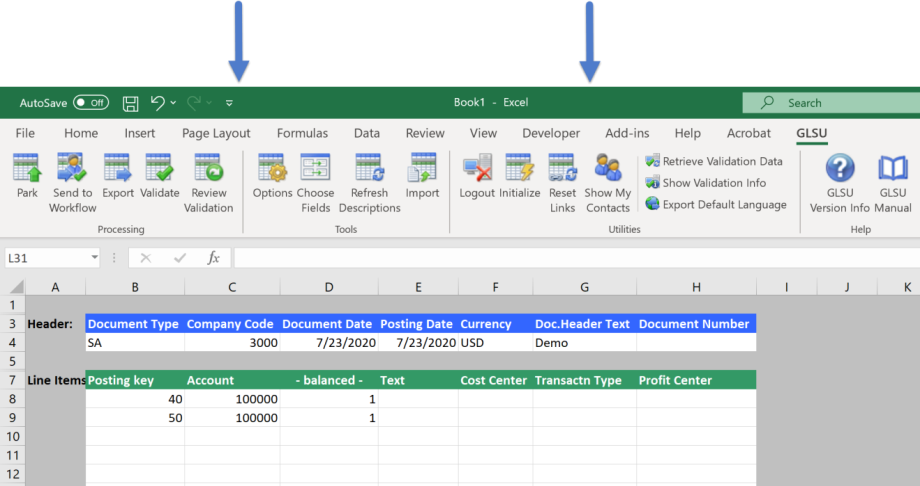Click the Profit Center header cell
Viewport: 920px width, 486px height.
pos(696,380)
